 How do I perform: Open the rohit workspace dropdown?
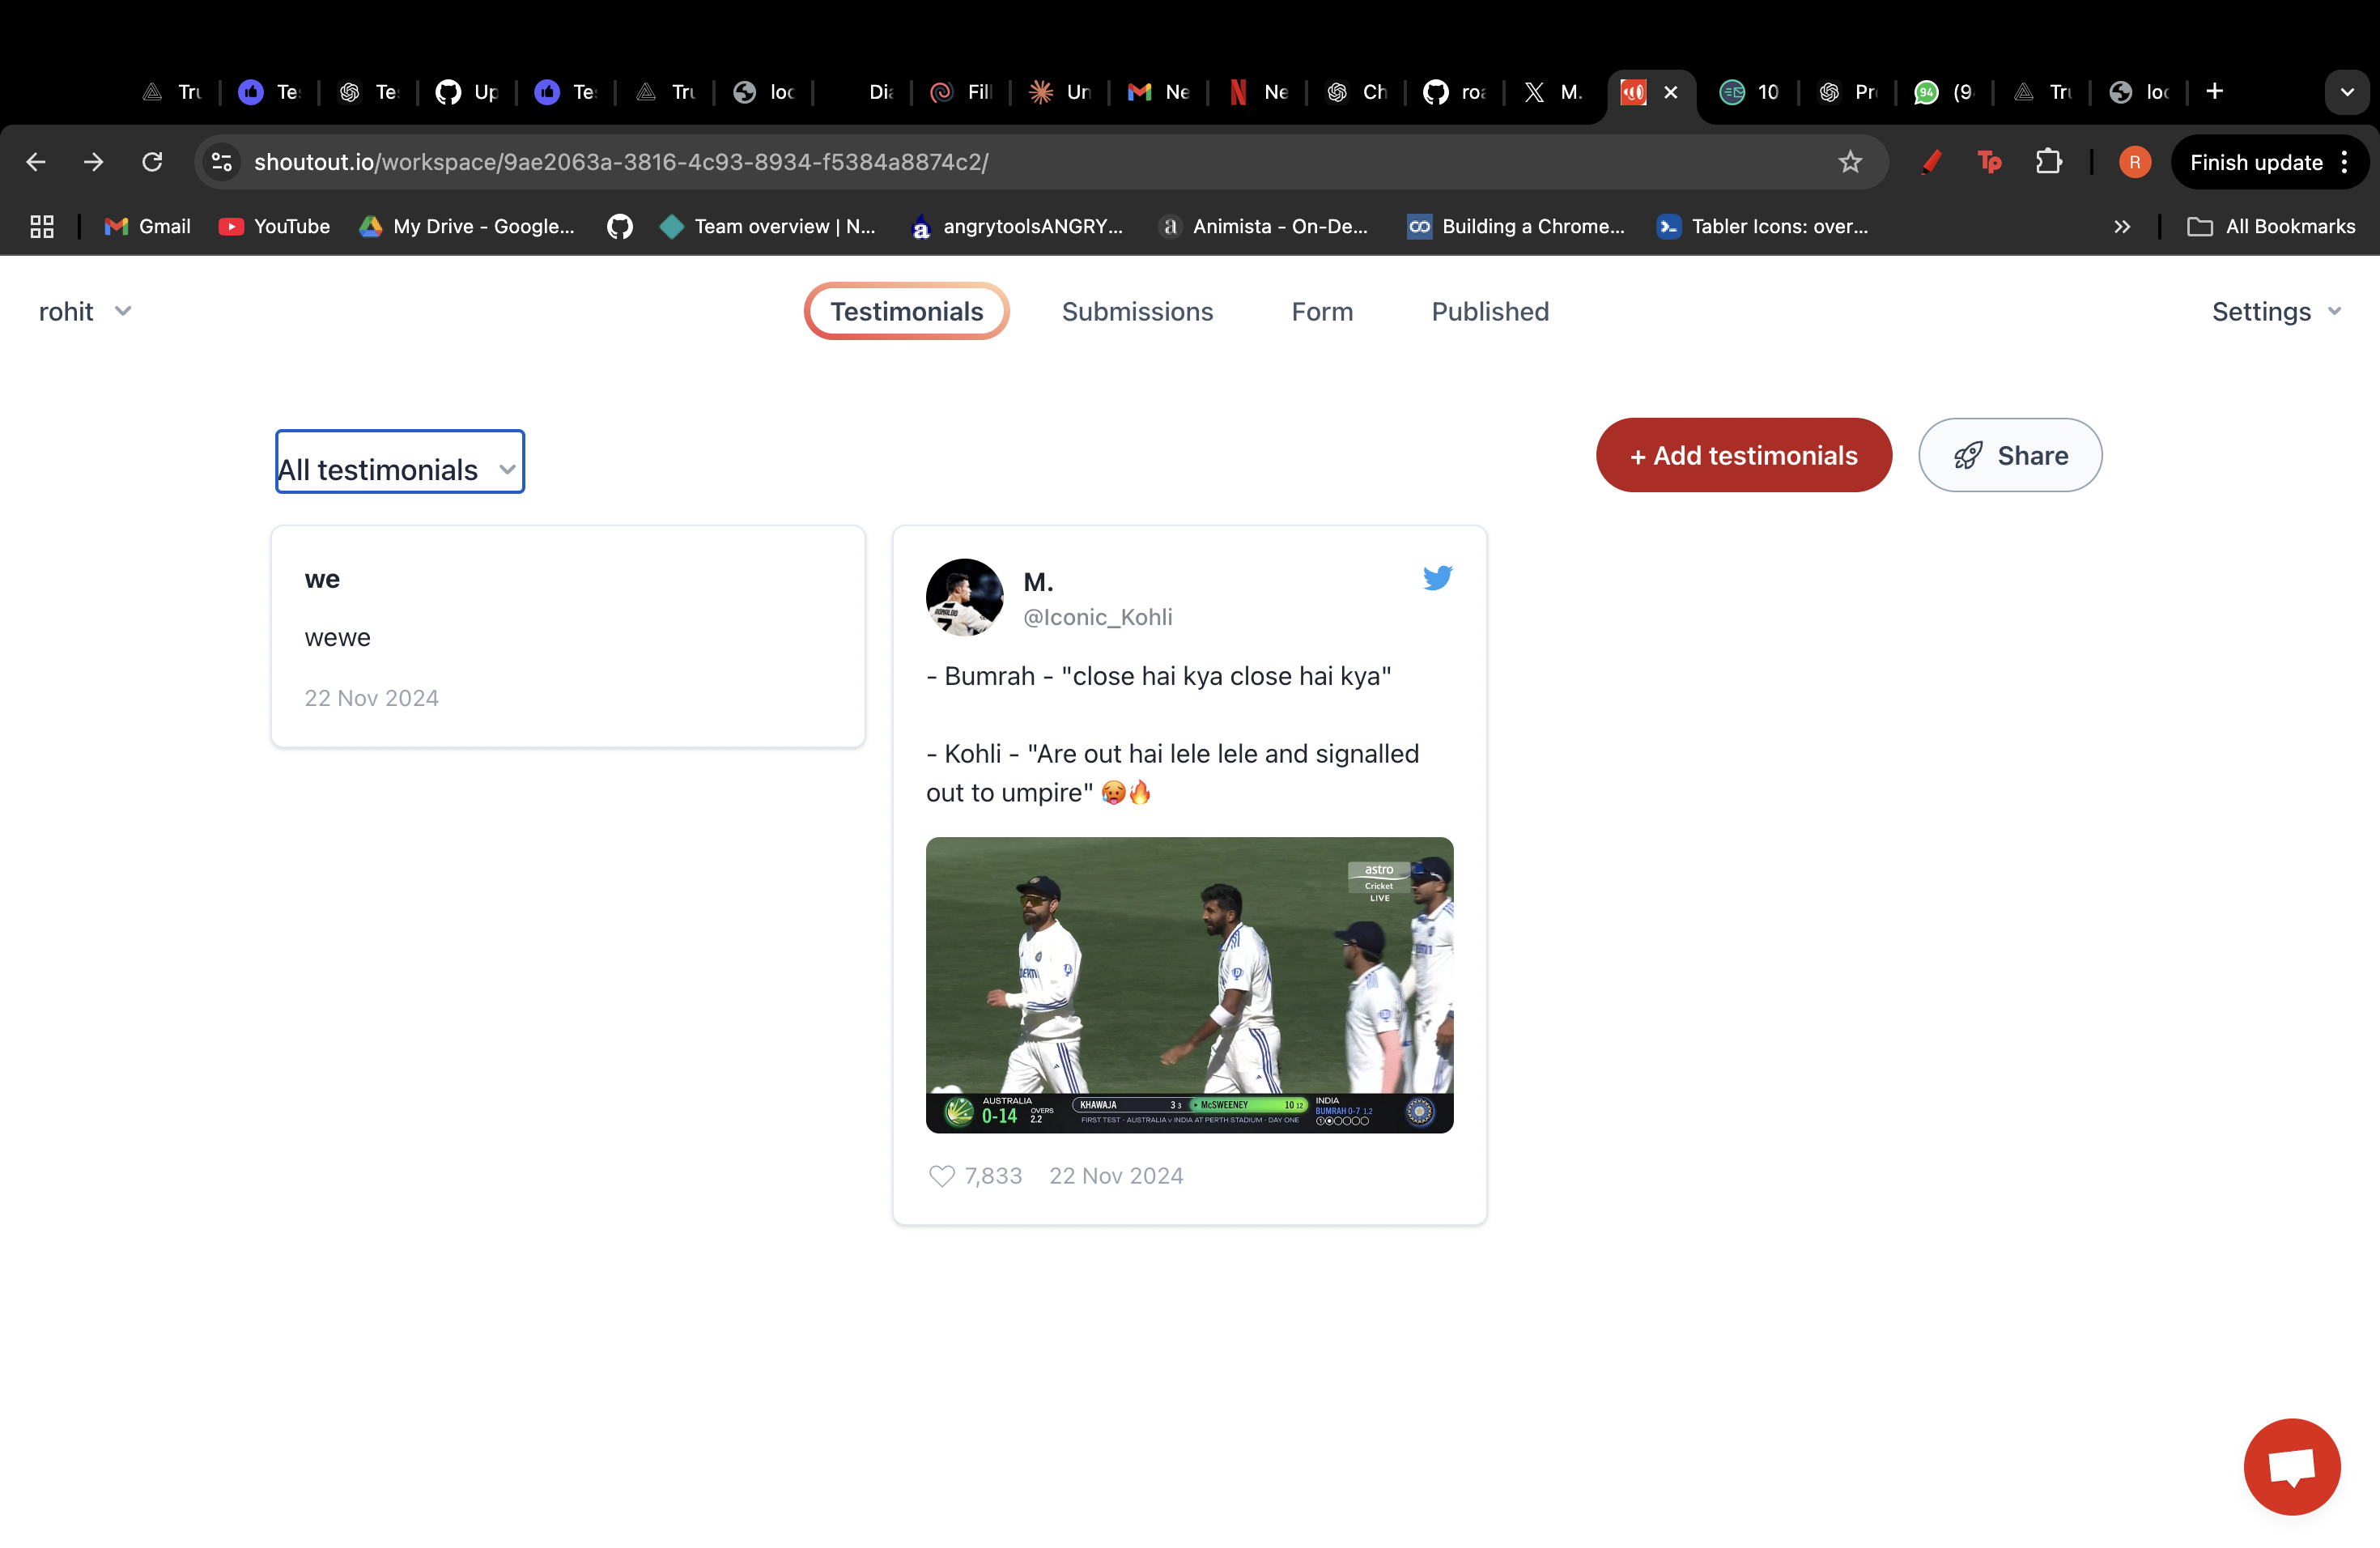pyautogui.click(x=85, y=311)
